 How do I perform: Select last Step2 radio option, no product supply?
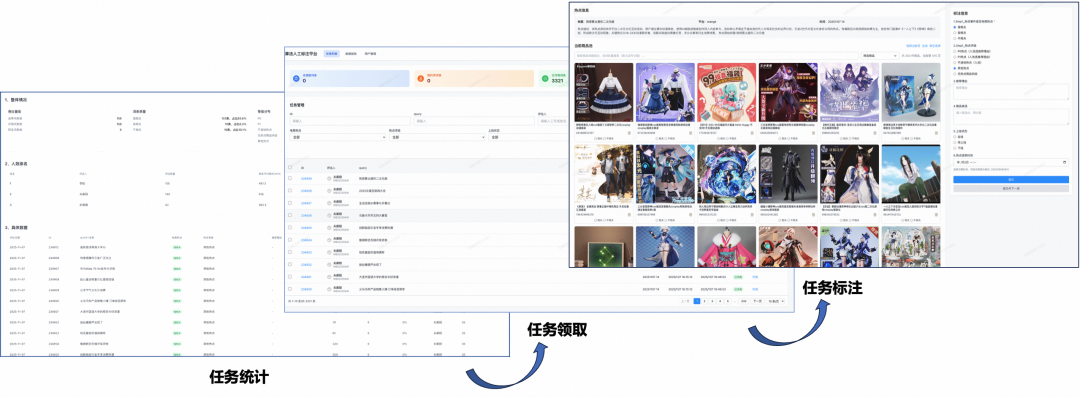(955, 73)
